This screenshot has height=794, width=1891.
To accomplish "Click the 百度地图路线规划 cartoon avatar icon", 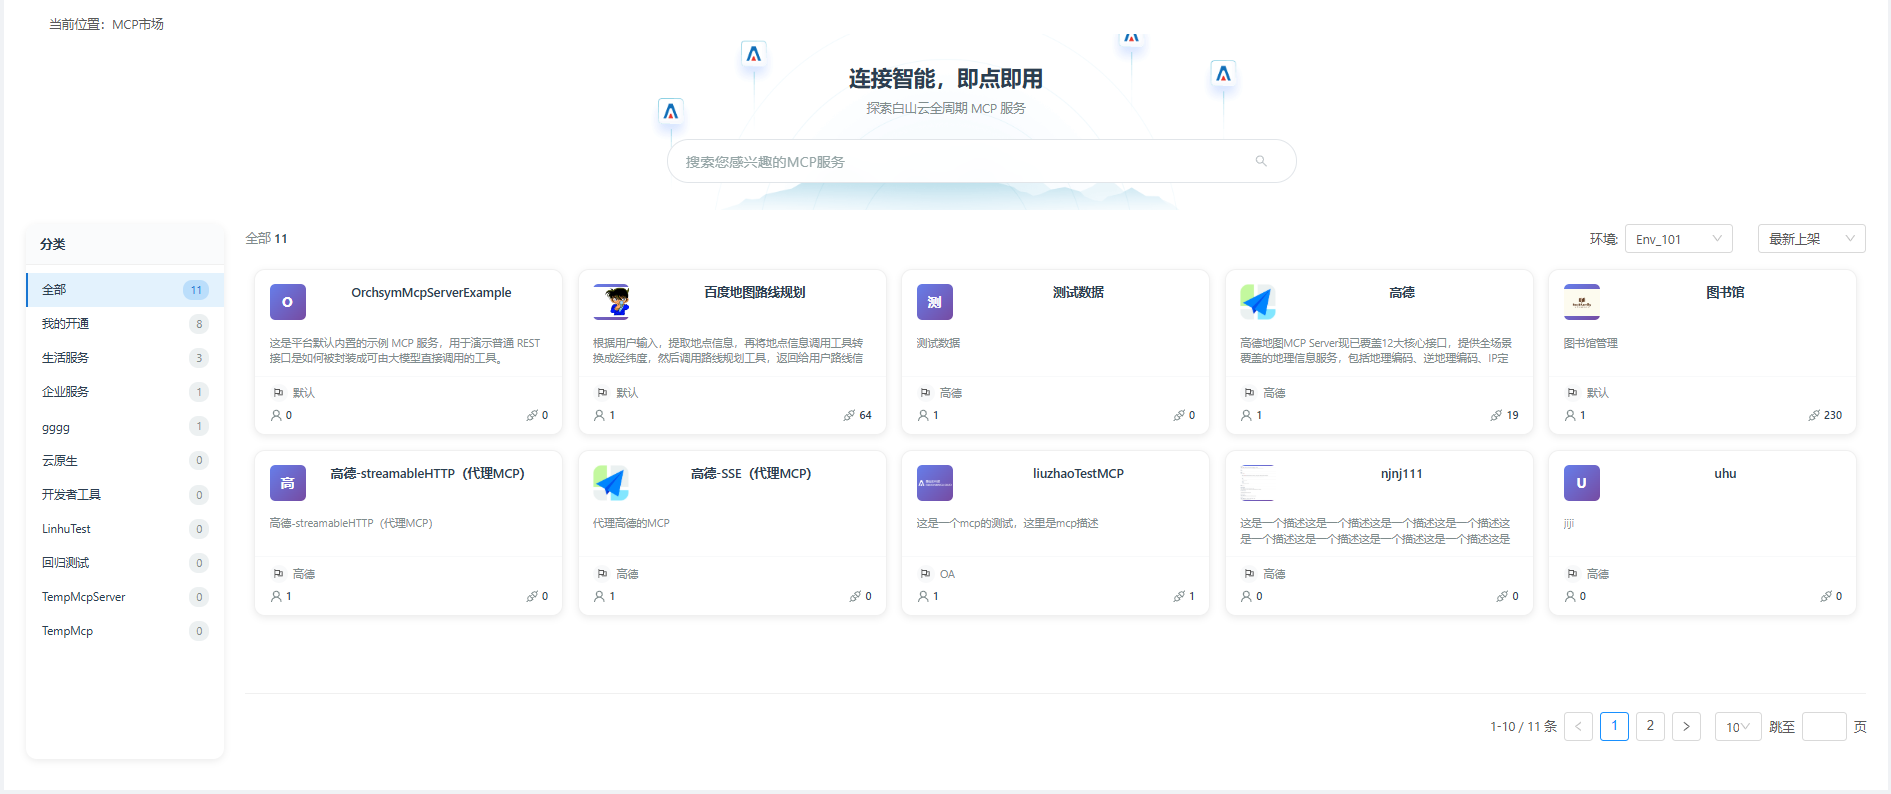I will [x=611, y=302].
